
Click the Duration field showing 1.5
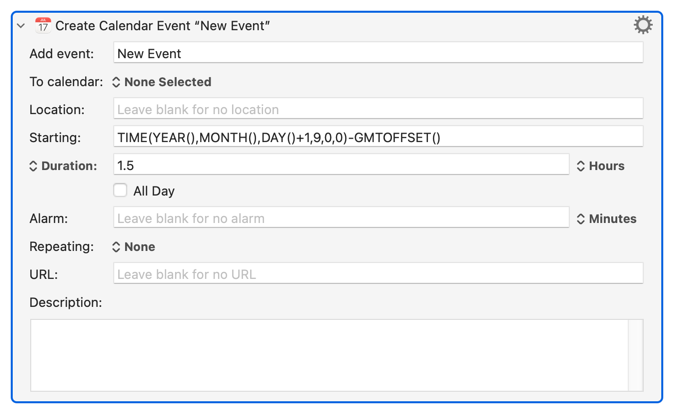(x=340, y=166)
